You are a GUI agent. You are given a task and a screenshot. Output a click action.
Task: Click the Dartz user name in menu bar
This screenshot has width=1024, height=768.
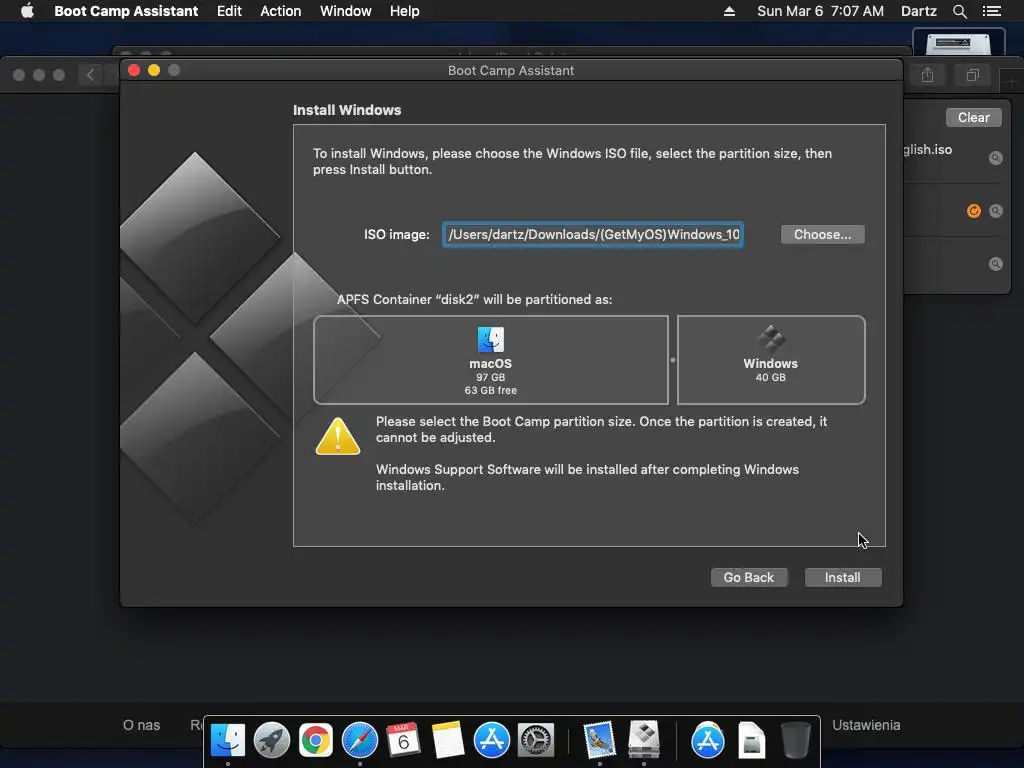[918, 11]
